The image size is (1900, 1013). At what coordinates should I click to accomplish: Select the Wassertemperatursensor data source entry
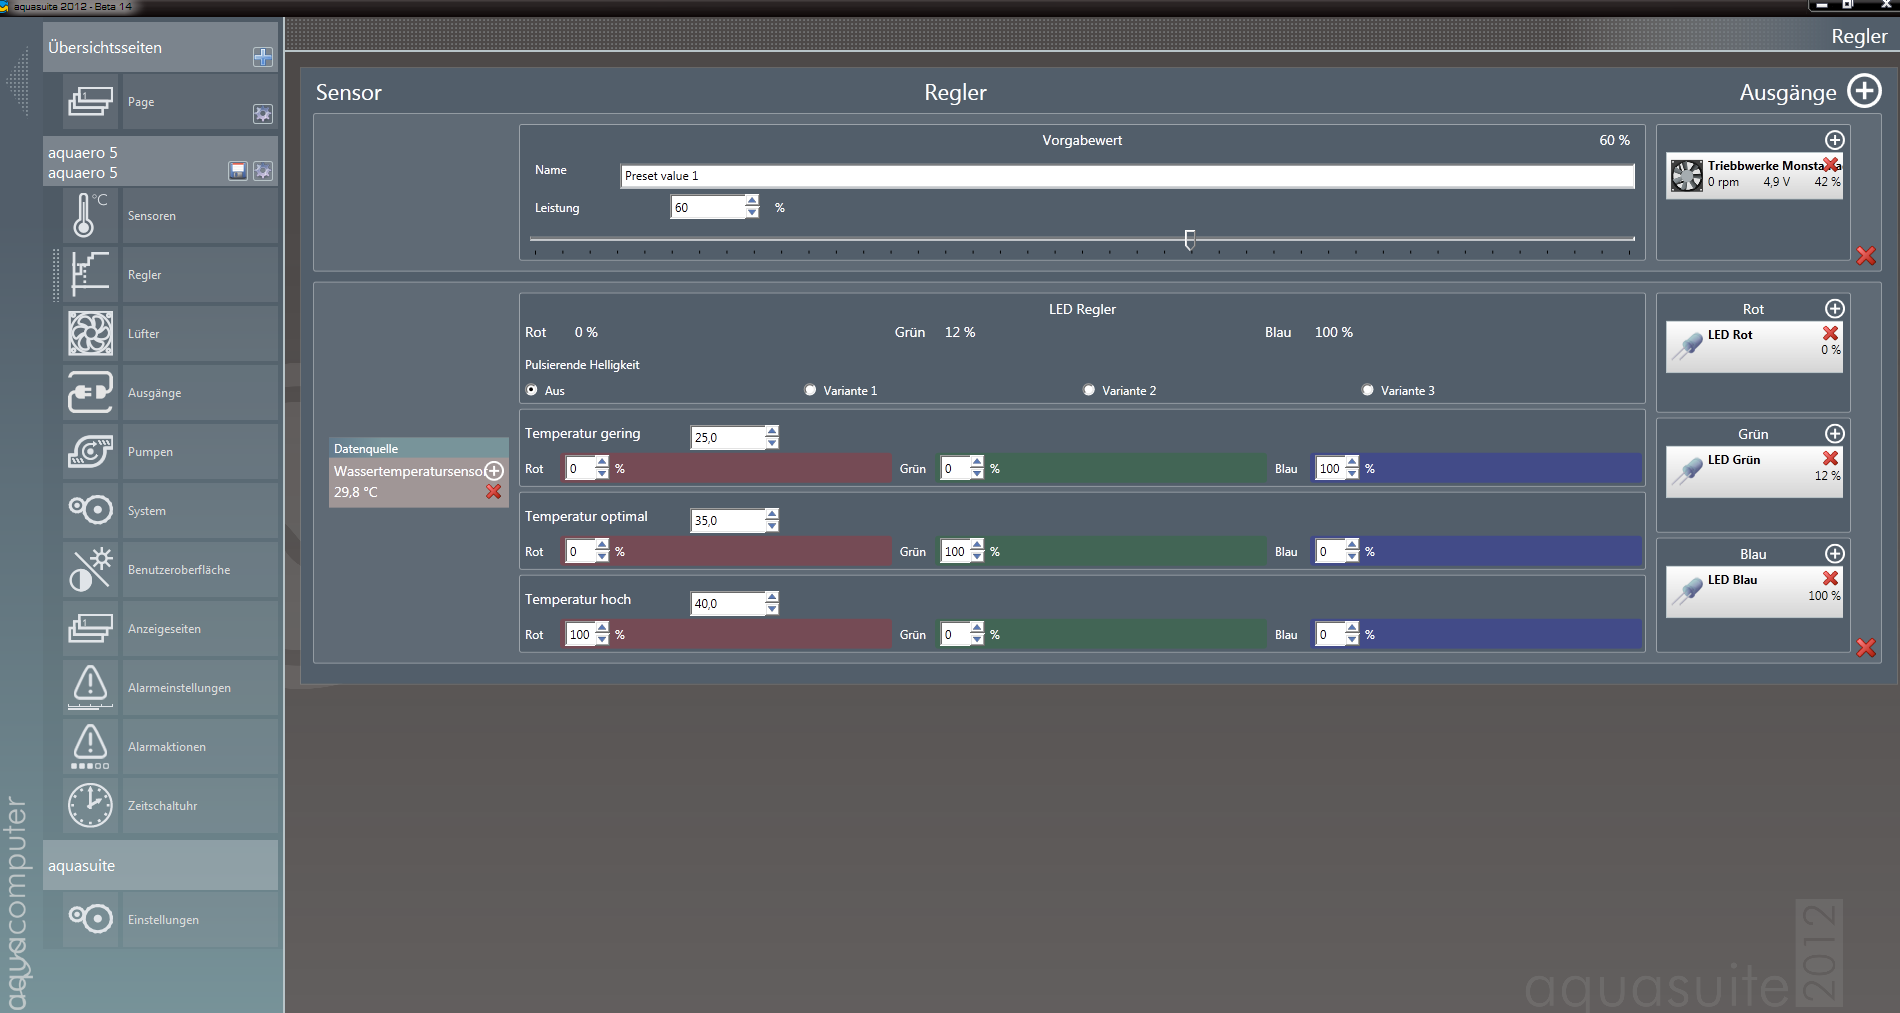(x=418, y=481)
